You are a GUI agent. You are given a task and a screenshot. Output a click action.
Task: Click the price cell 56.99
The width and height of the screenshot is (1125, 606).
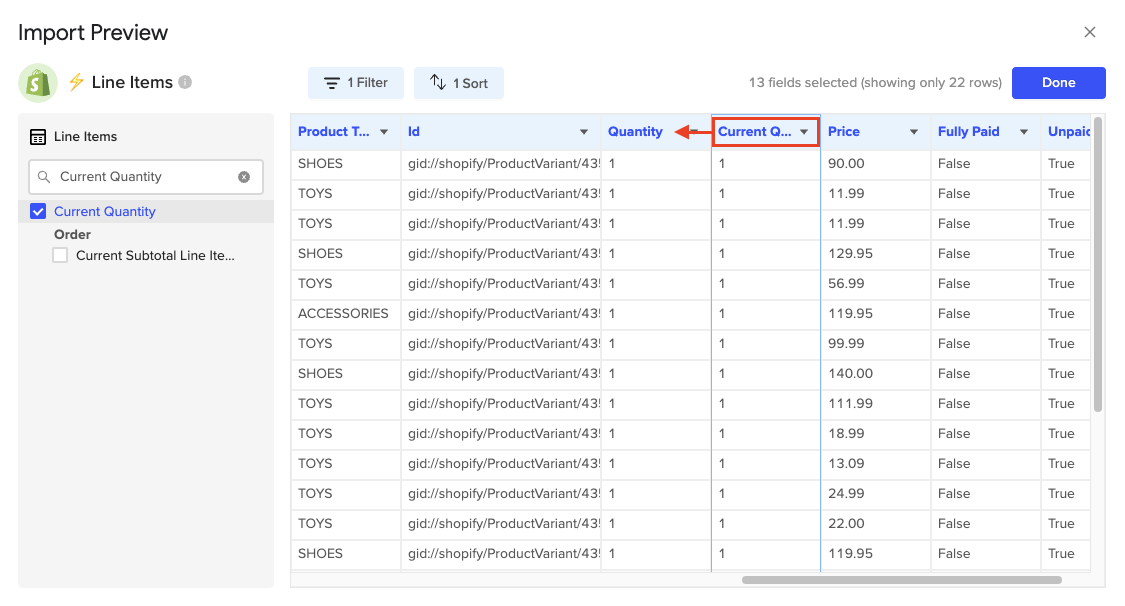875,283
